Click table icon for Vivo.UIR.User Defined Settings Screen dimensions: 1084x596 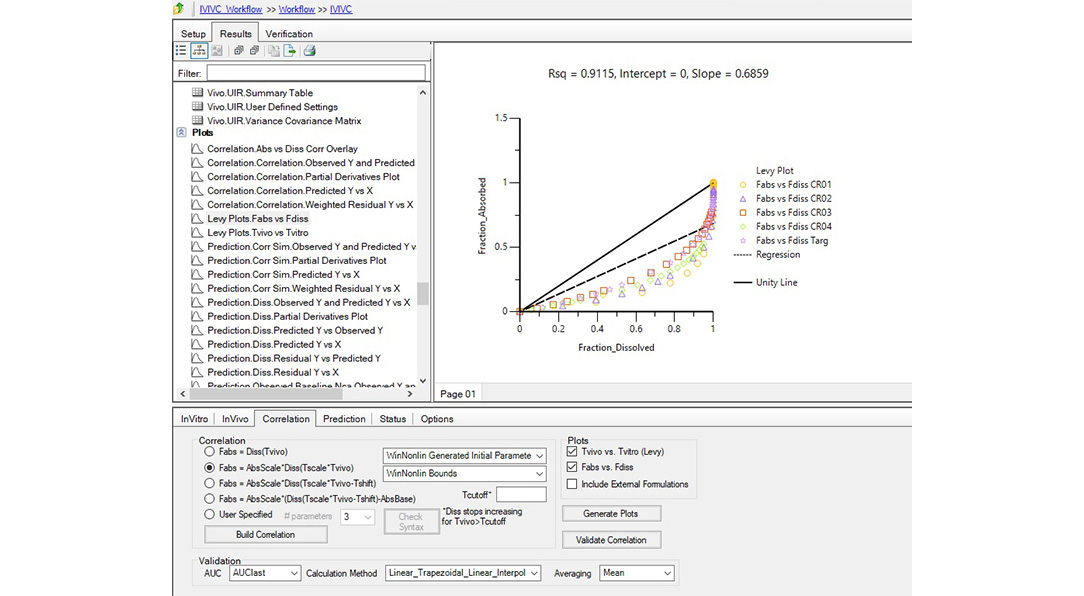click(198, 106)
